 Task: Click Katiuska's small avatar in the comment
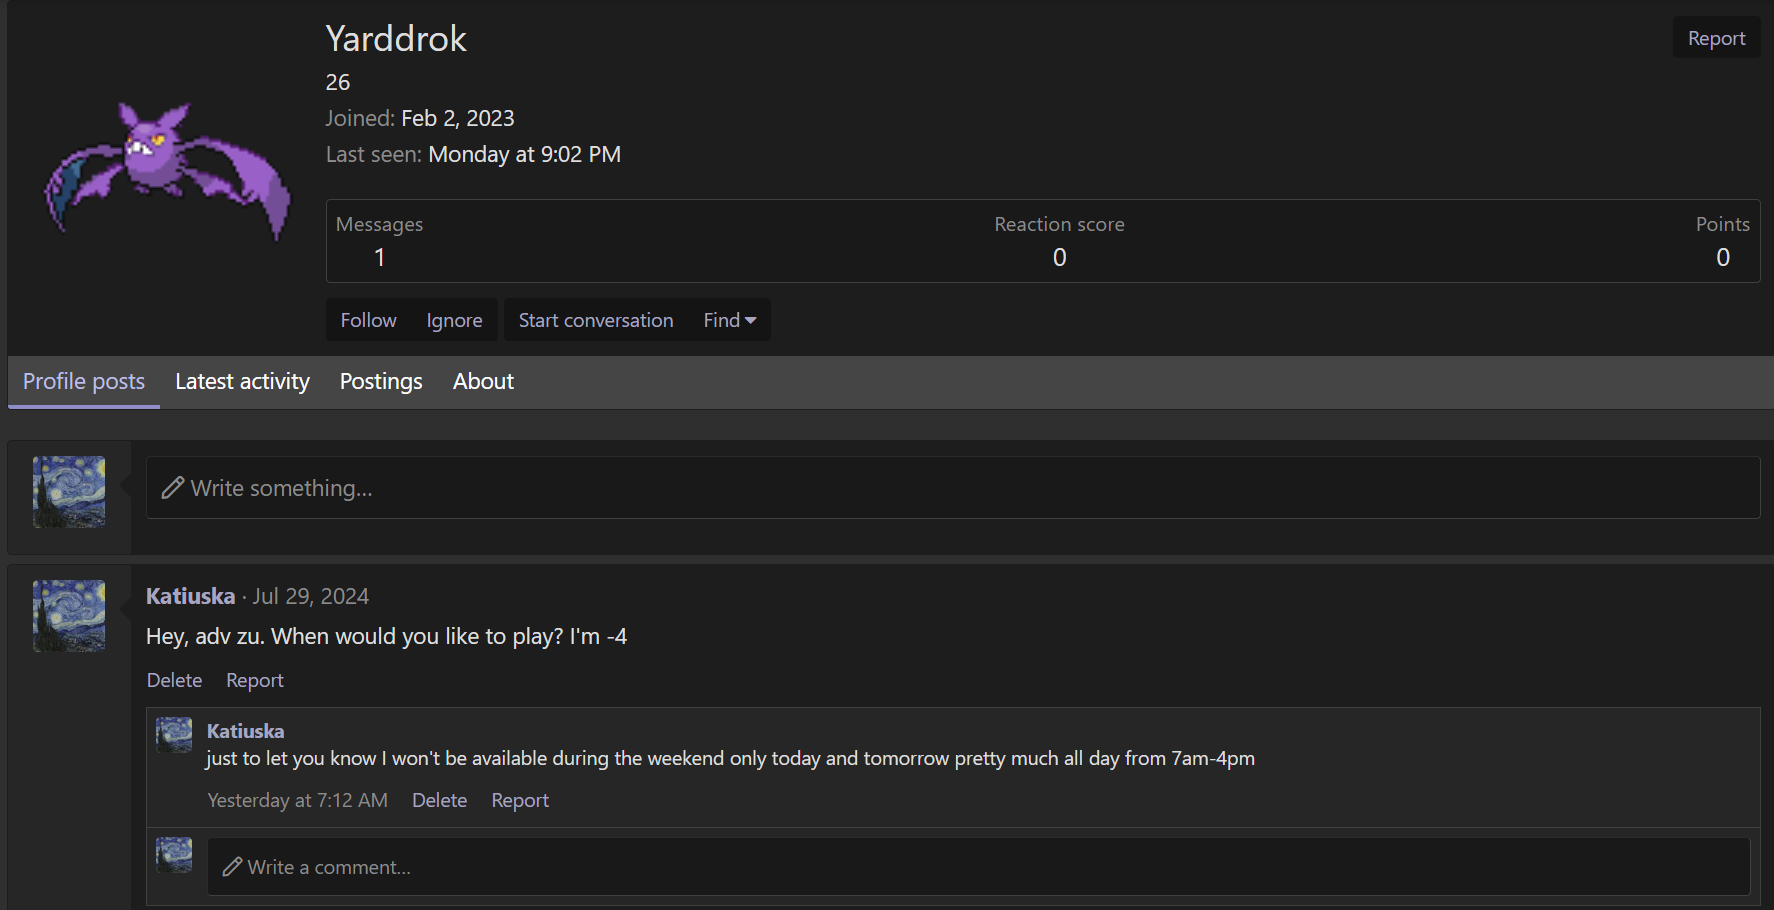pyautogui.click(x=174, y=735)
